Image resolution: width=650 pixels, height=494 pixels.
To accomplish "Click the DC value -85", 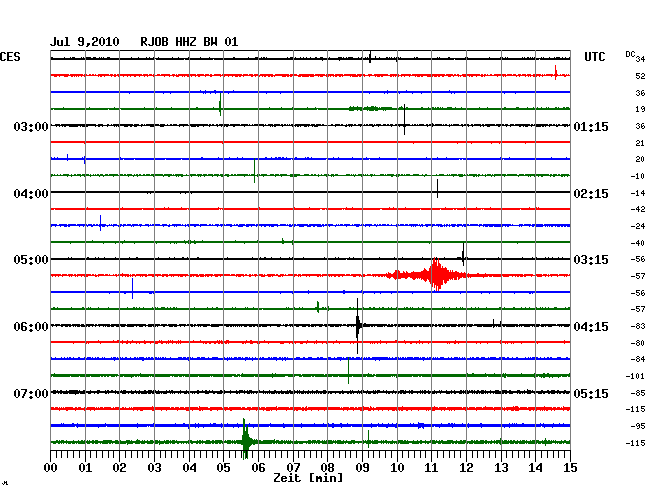I will click(638, 393).
